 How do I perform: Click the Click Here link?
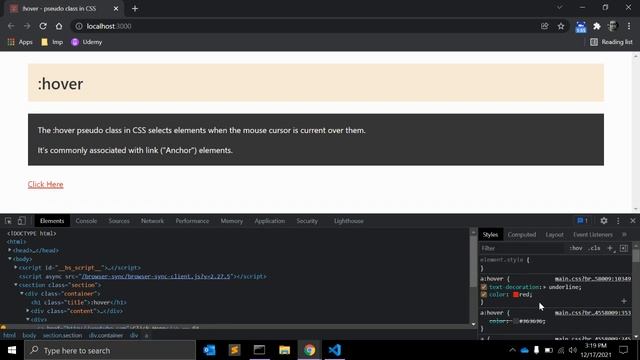point(45,184)
